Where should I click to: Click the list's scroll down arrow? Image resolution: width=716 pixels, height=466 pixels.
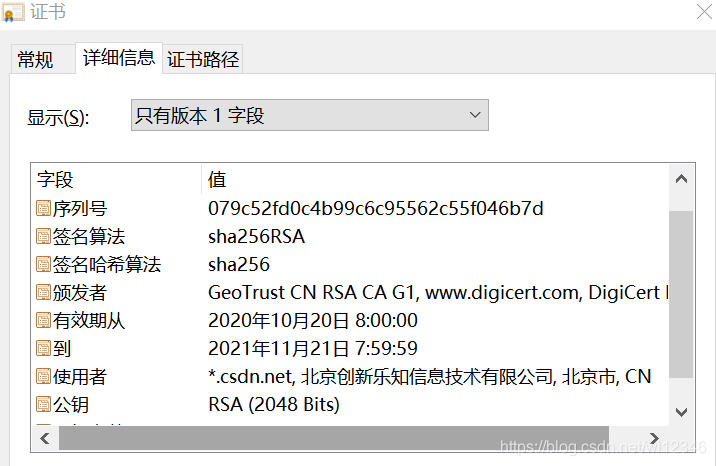pyautogui.click(x=681, y=412)
